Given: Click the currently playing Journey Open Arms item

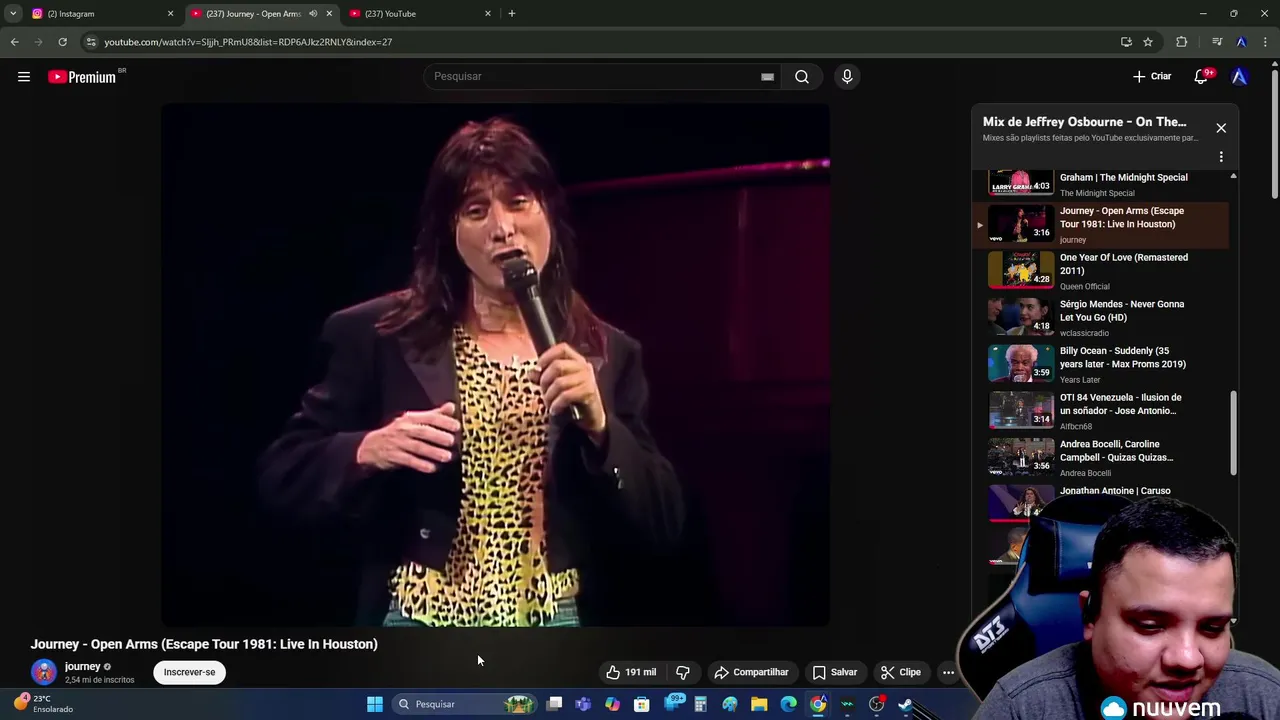Looking at the screenshot, I should point(1100,225).
